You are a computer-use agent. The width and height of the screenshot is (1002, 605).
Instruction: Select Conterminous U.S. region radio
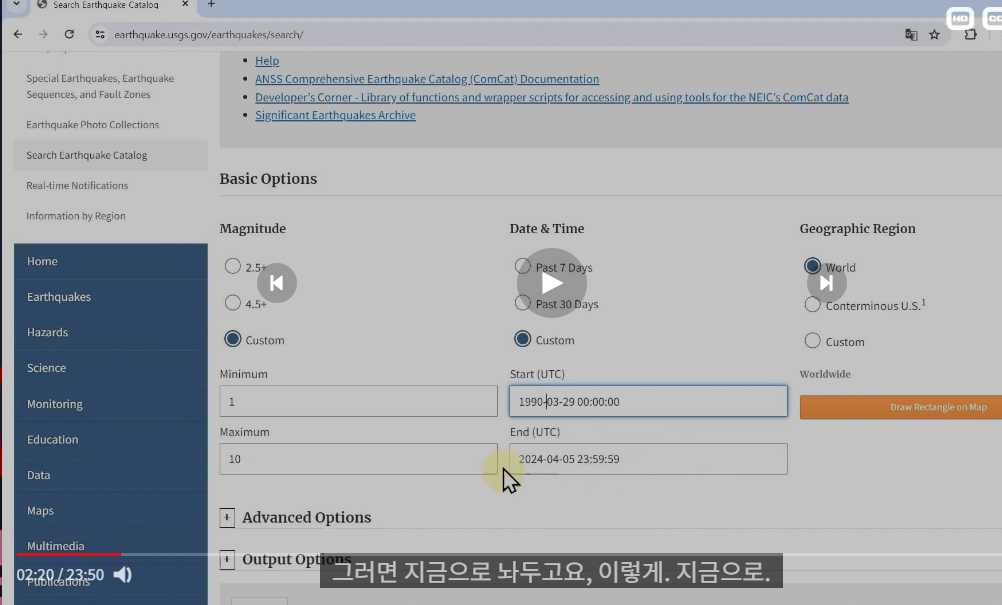tap(812, 305)
